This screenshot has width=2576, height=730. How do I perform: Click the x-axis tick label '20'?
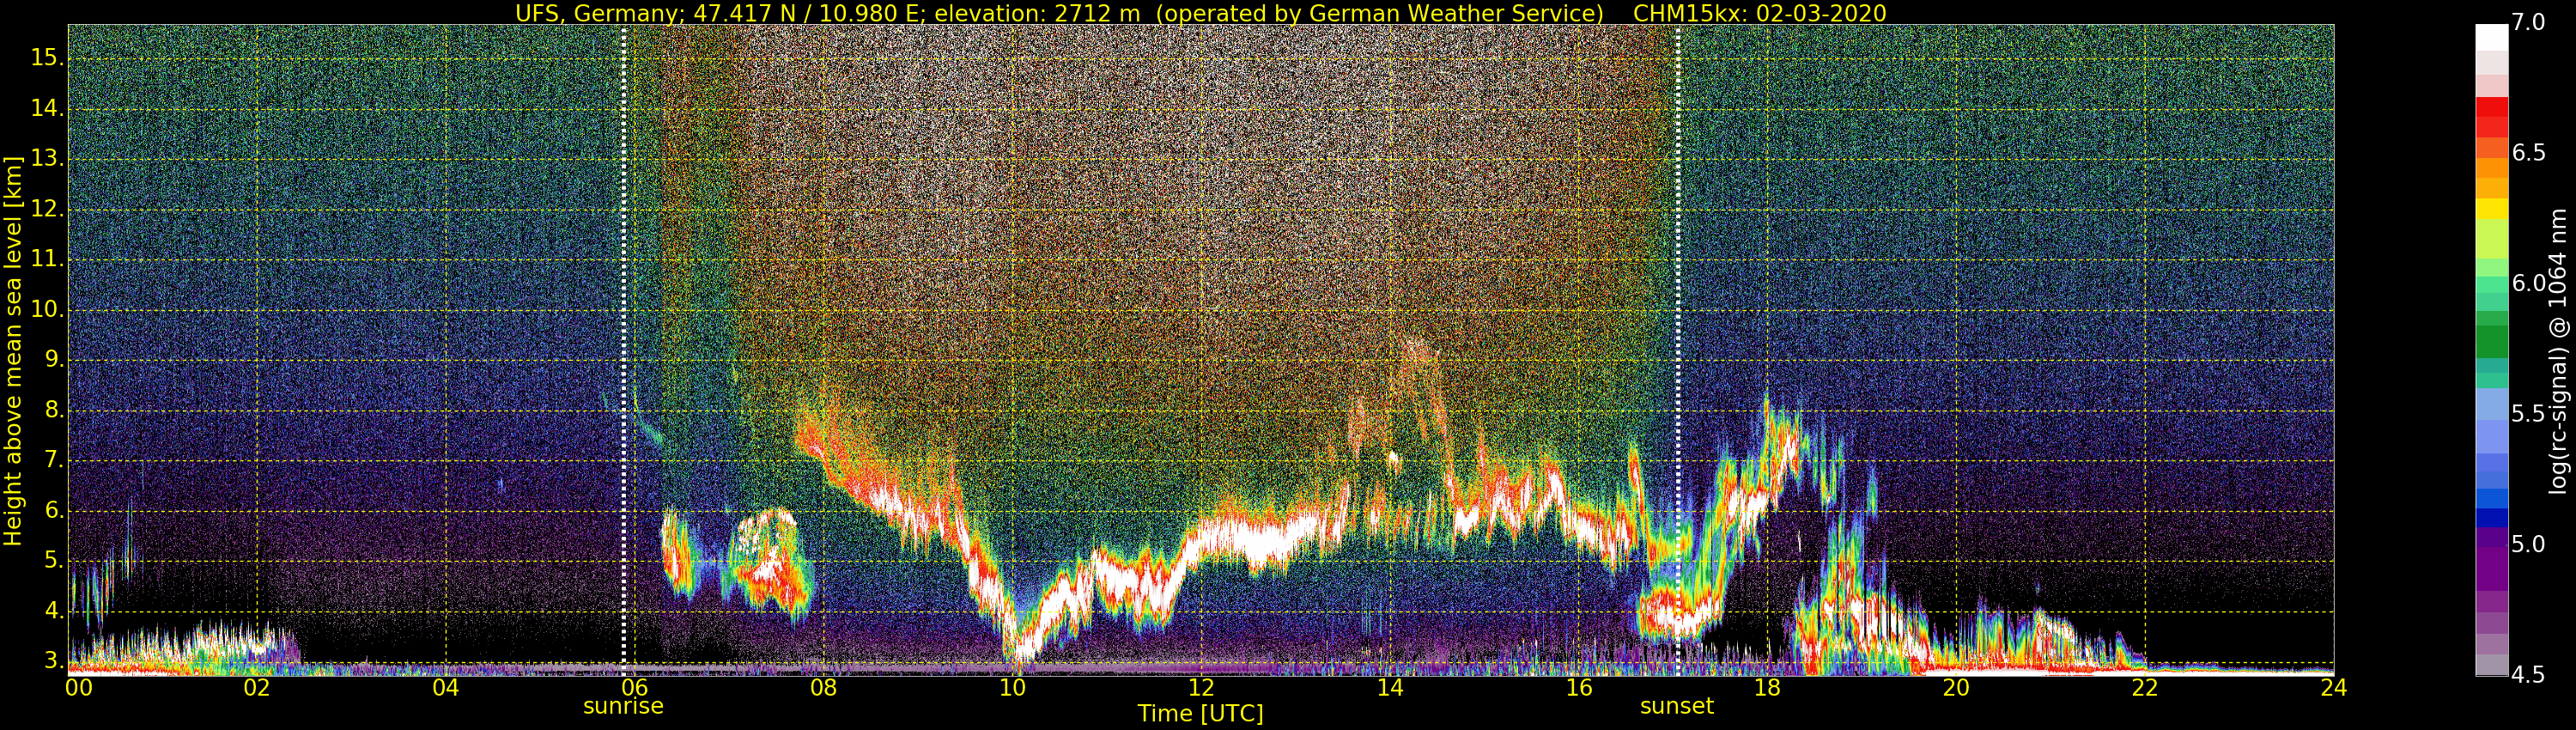(x=1956, y=687)
